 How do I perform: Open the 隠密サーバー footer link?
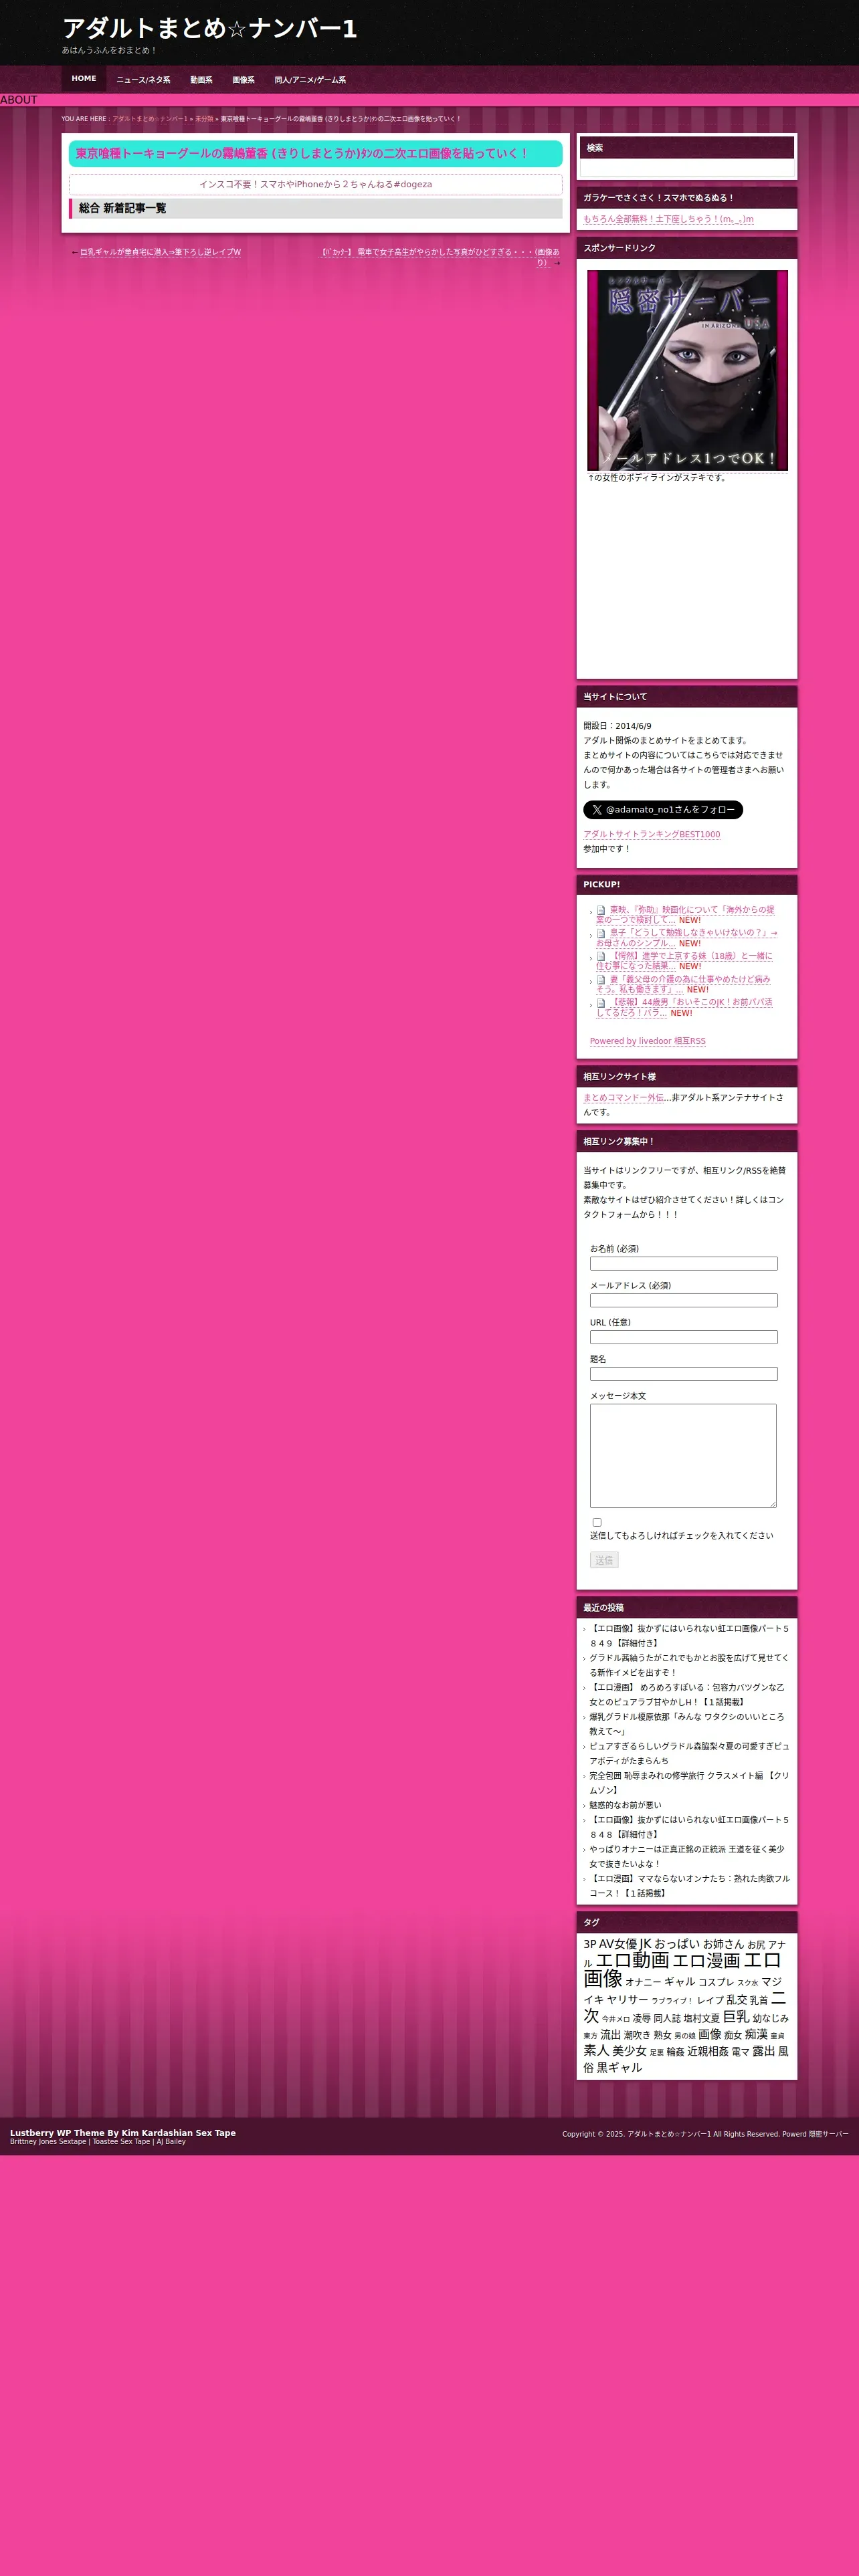pyautogui.click(x=828, y=2134)
